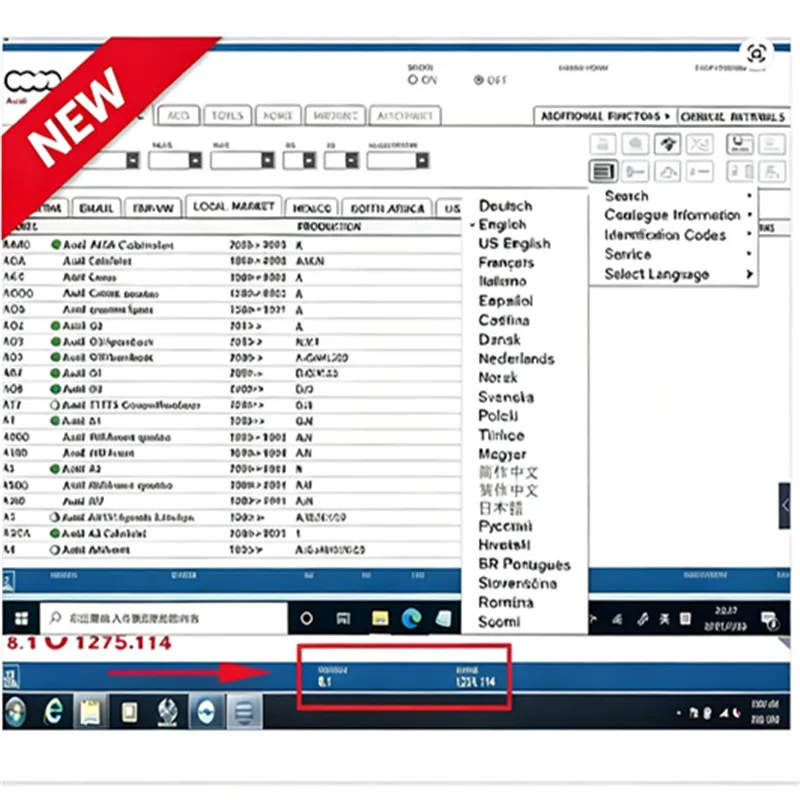Click the green status dot beside Audi Q2
The width and height of the screenshot is (800, 800).
pos(56,326)
